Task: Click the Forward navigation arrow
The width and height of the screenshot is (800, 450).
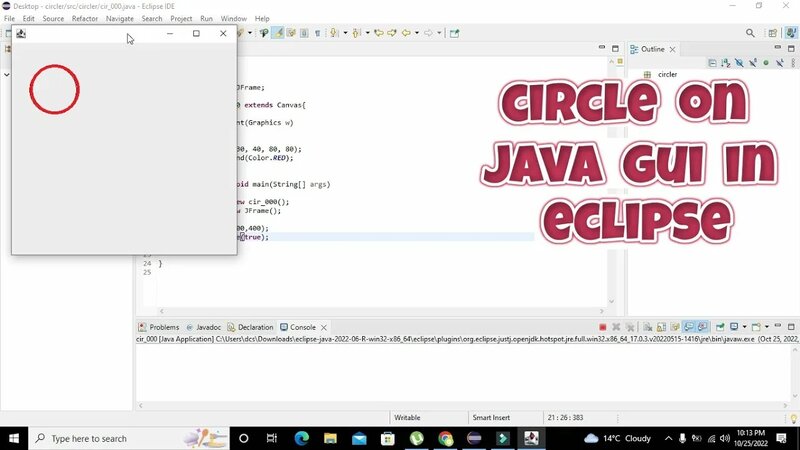Action: coord(429,33)
